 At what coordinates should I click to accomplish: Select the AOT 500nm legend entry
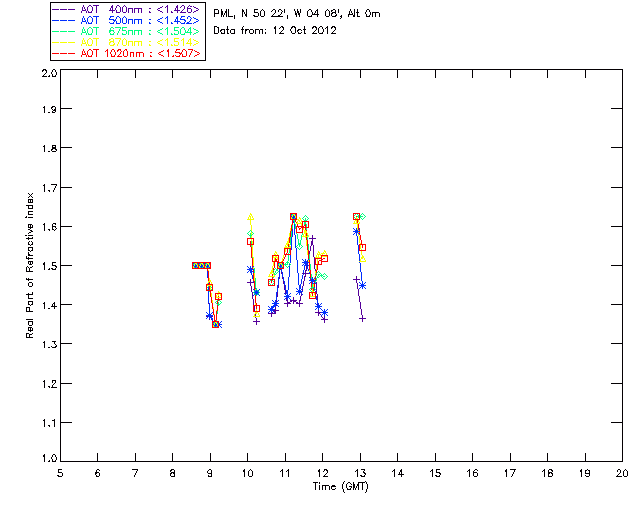(126, 20)
